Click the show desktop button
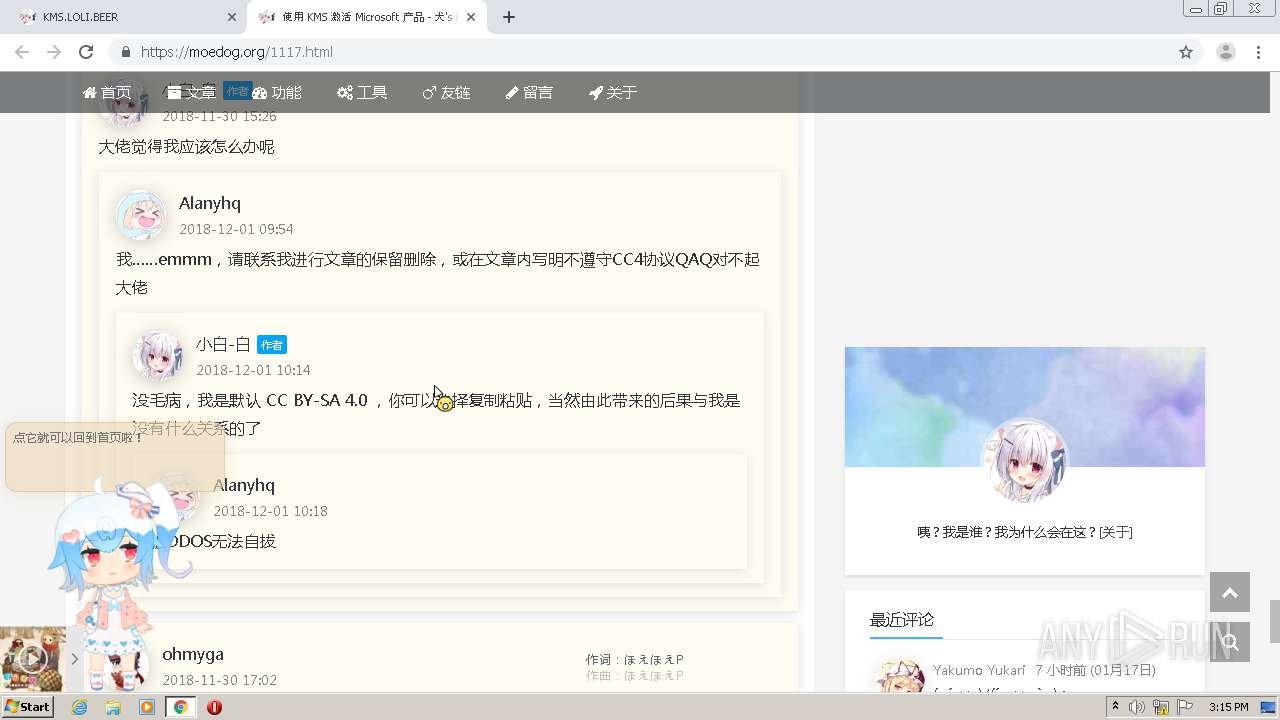The image size is (1280, 720). tap(1268, 707)
